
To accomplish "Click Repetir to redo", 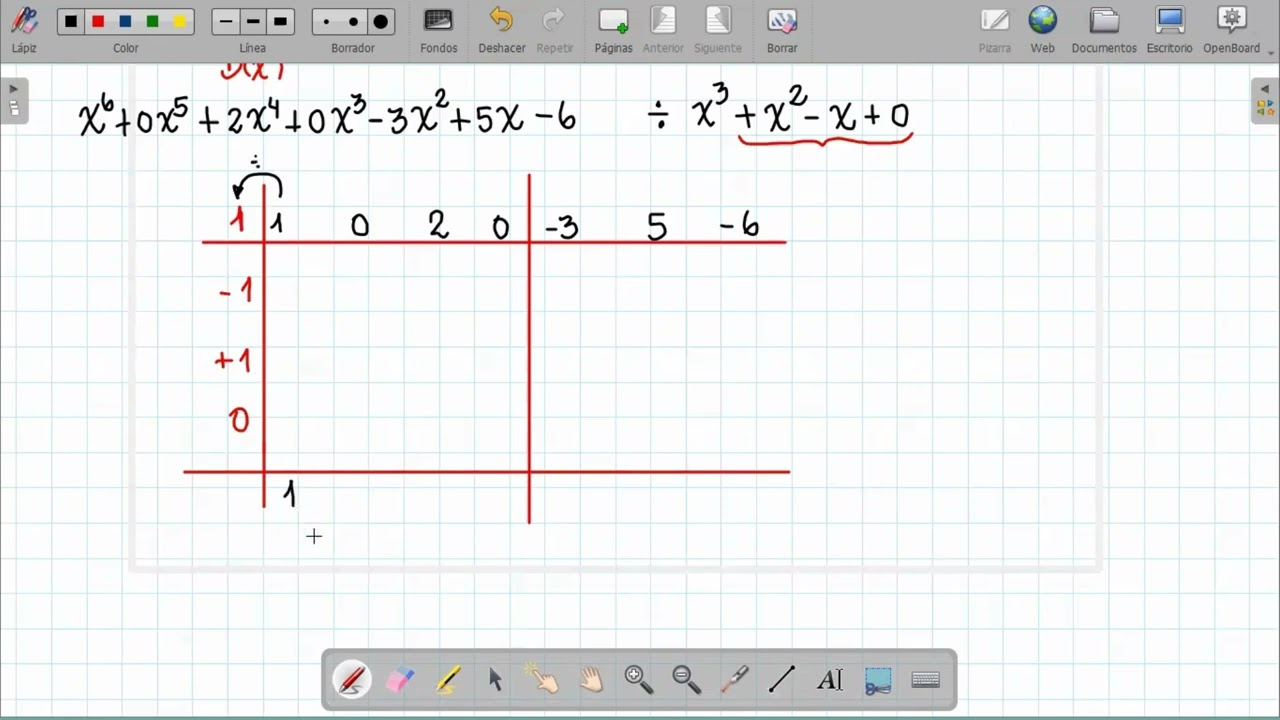I will click(x=554, y=29).
